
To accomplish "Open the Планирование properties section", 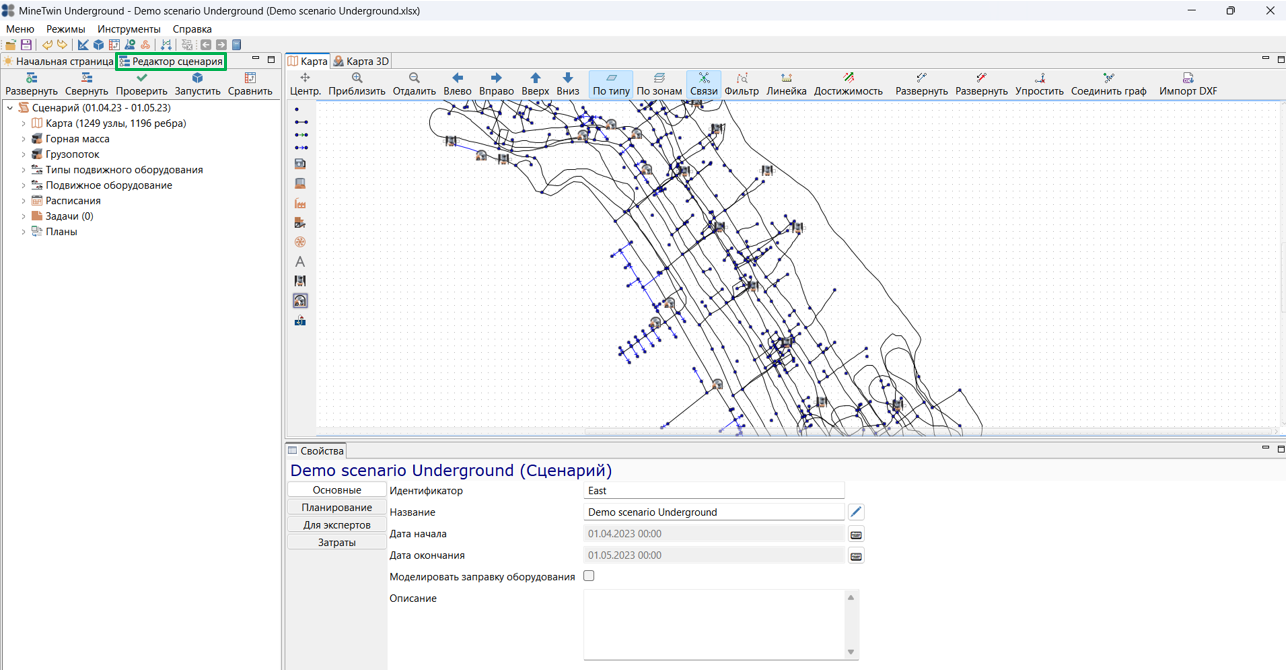I will 337,507.
